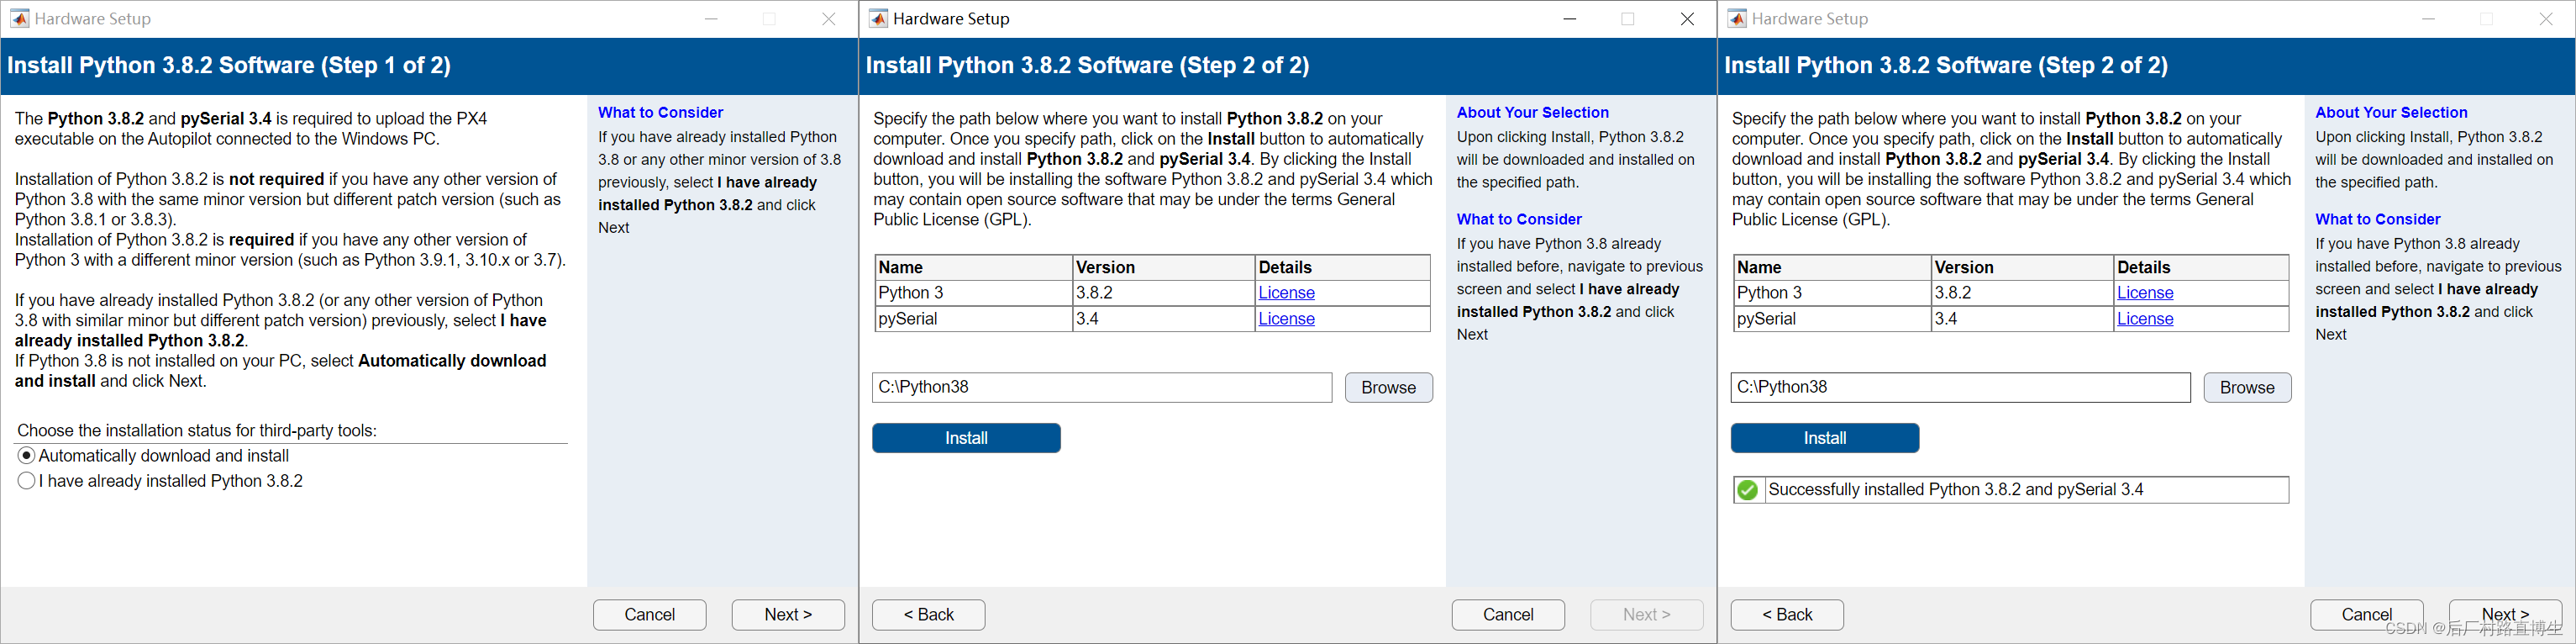Cancel the Step 1 of 2 window

coord(650,615)
